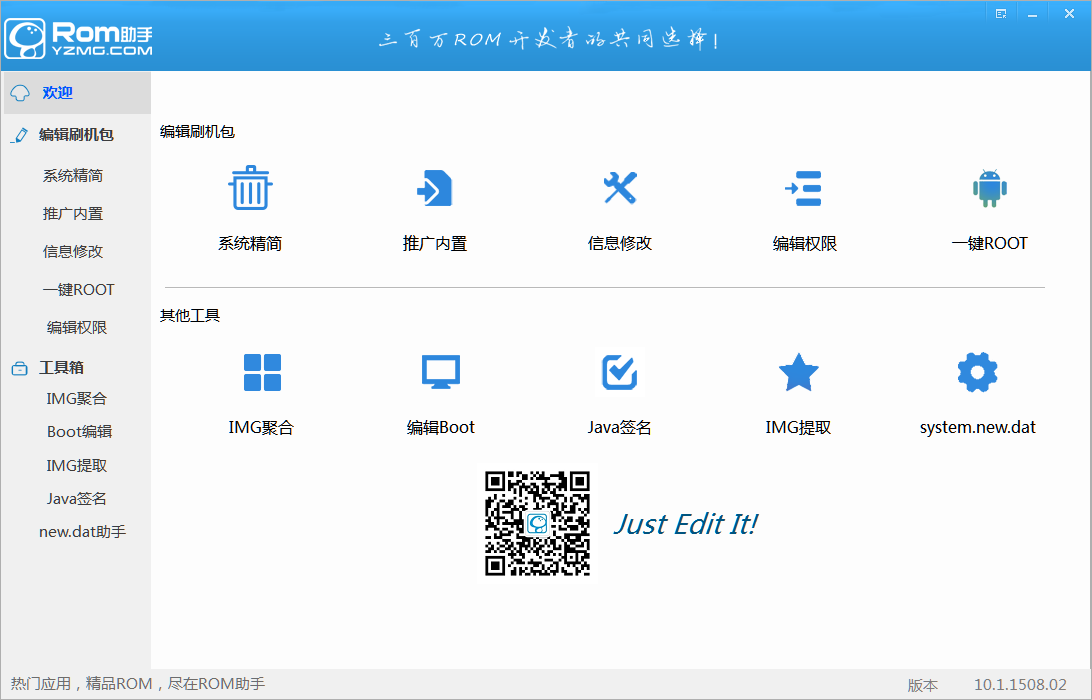This screenshot has width=1092, height=700.
Task: Click the 推广内置 label in main panel
Action: tap(435, 244)
